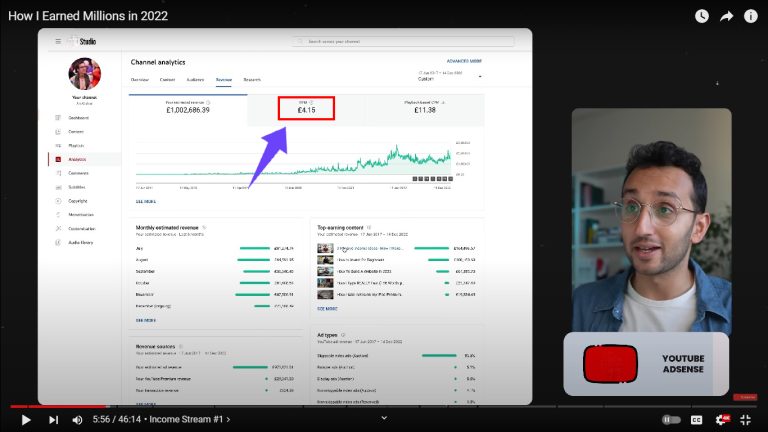The image size is (768, 432).
Task: Select Analytics in Studio sidebar
Action: (x=77, y=159)
